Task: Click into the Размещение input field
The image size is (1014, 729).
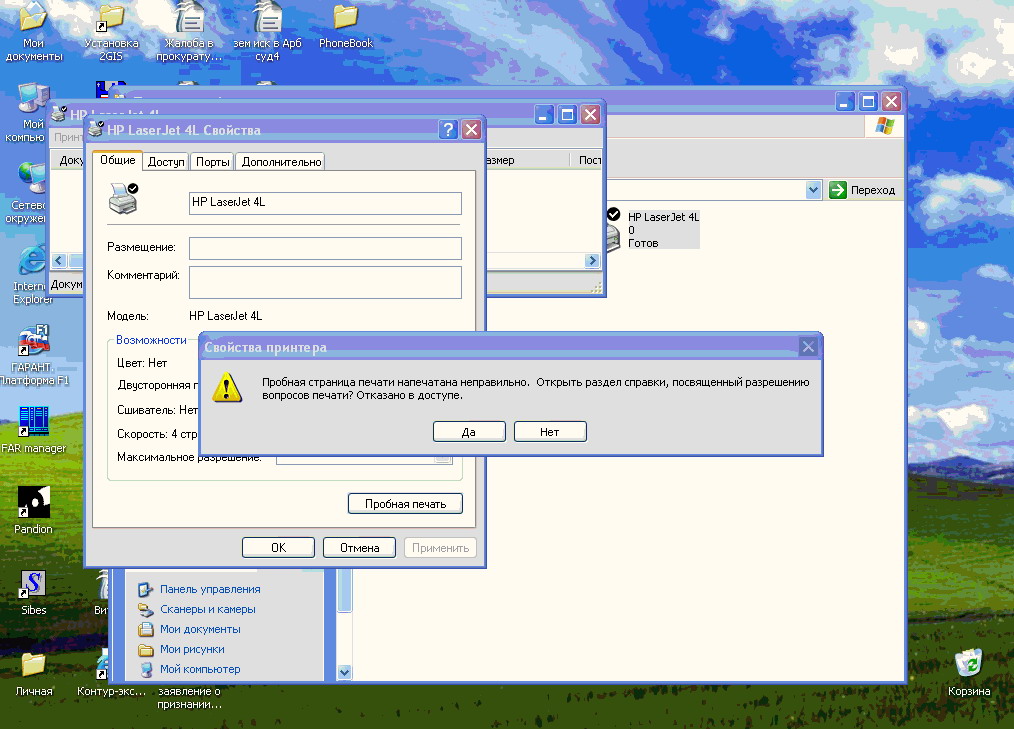Action: click(x=325, y=248)
